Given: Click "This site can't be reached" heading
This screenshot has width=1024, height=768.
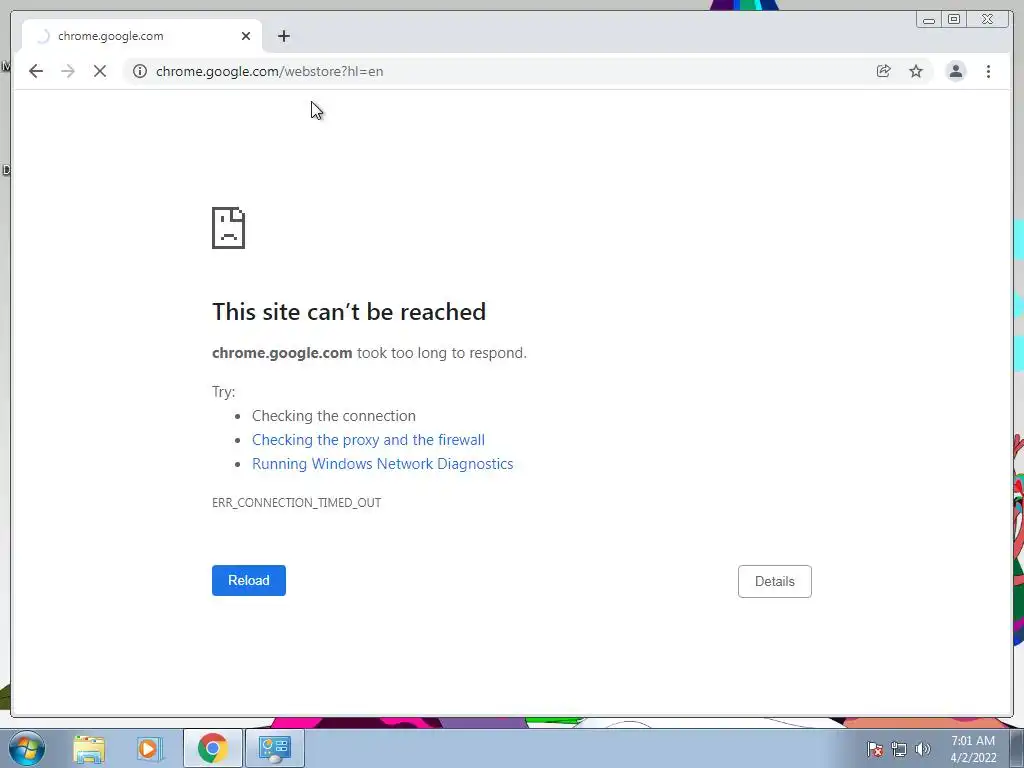Looking at the screenshot, I should pos(349,312).
